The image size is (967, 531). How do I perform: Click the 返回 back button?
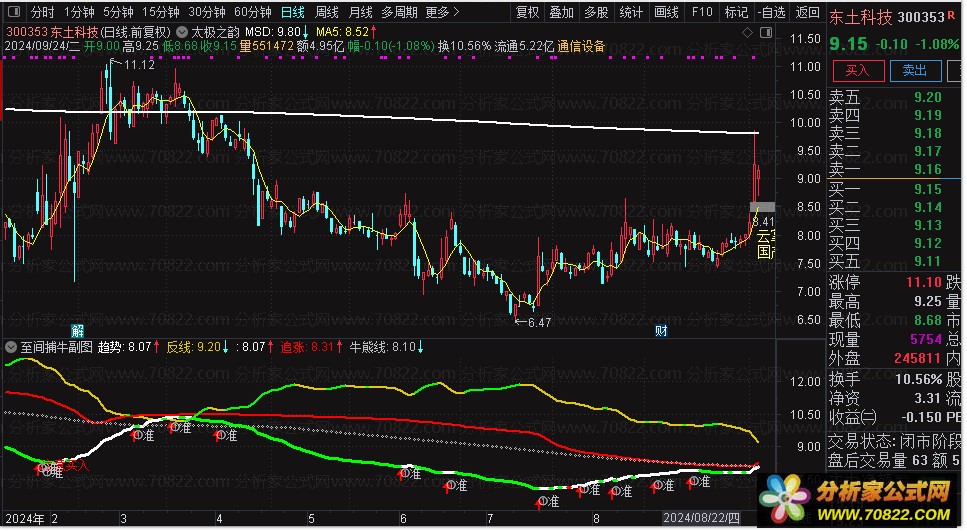(x=807, y=12)
